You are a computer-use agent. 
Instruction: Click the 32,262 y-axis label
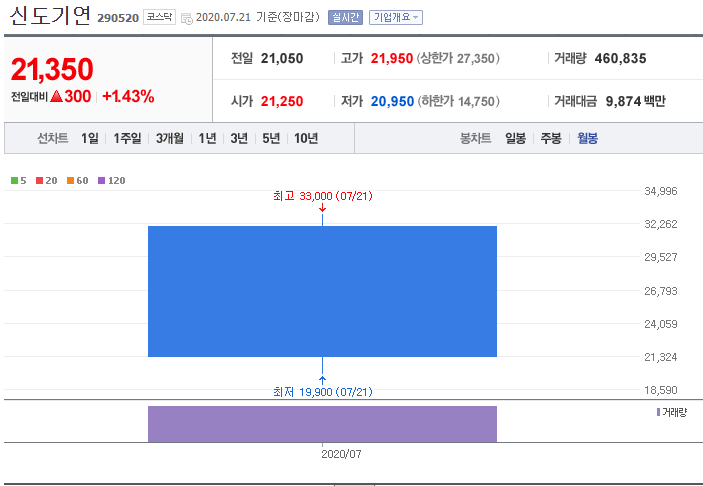pyautogui.click(x=660, y=224)
